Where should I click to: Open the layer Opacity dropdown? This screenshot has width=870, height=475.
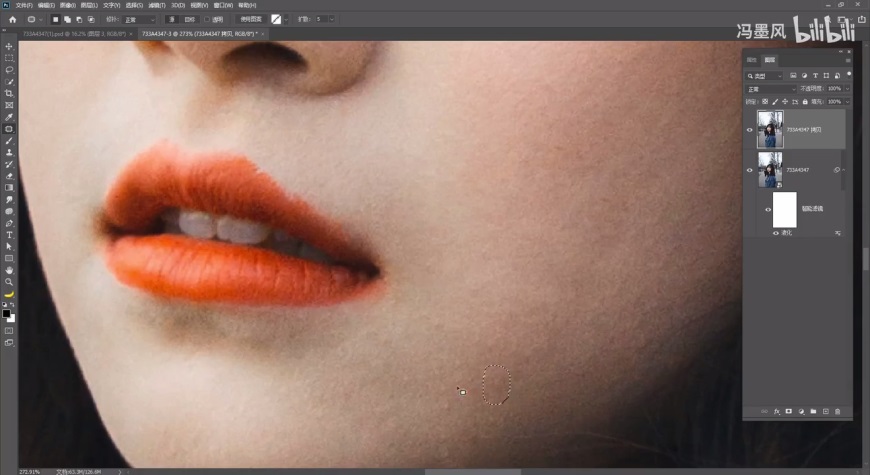(x=847, y=89)
